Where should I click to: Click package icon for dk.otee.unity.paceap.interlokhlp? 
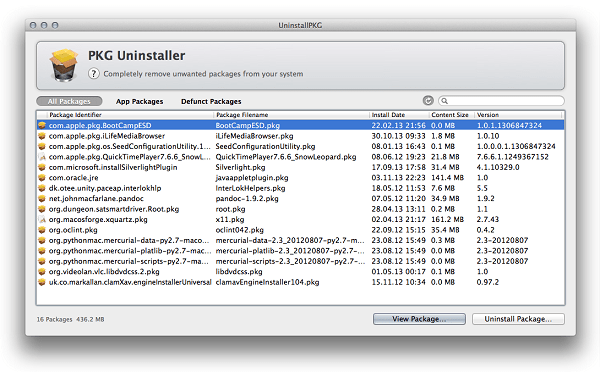click(x=42, y=188)
